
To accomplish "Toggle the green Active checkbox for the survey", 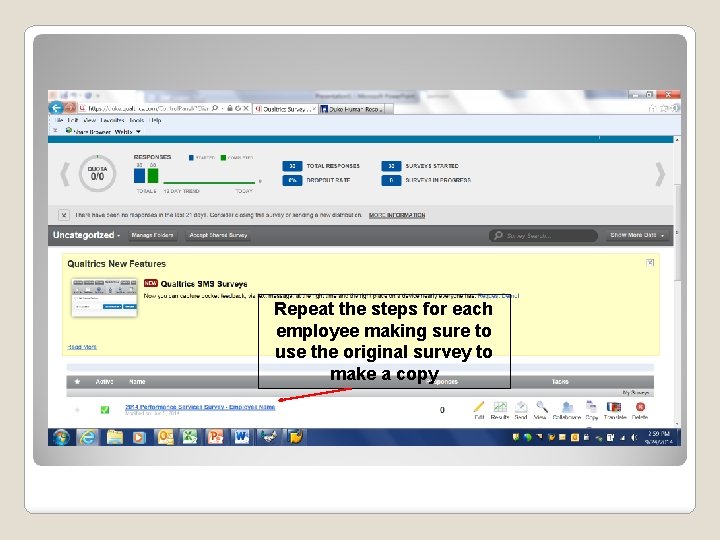I will click(x=105, y=410).
